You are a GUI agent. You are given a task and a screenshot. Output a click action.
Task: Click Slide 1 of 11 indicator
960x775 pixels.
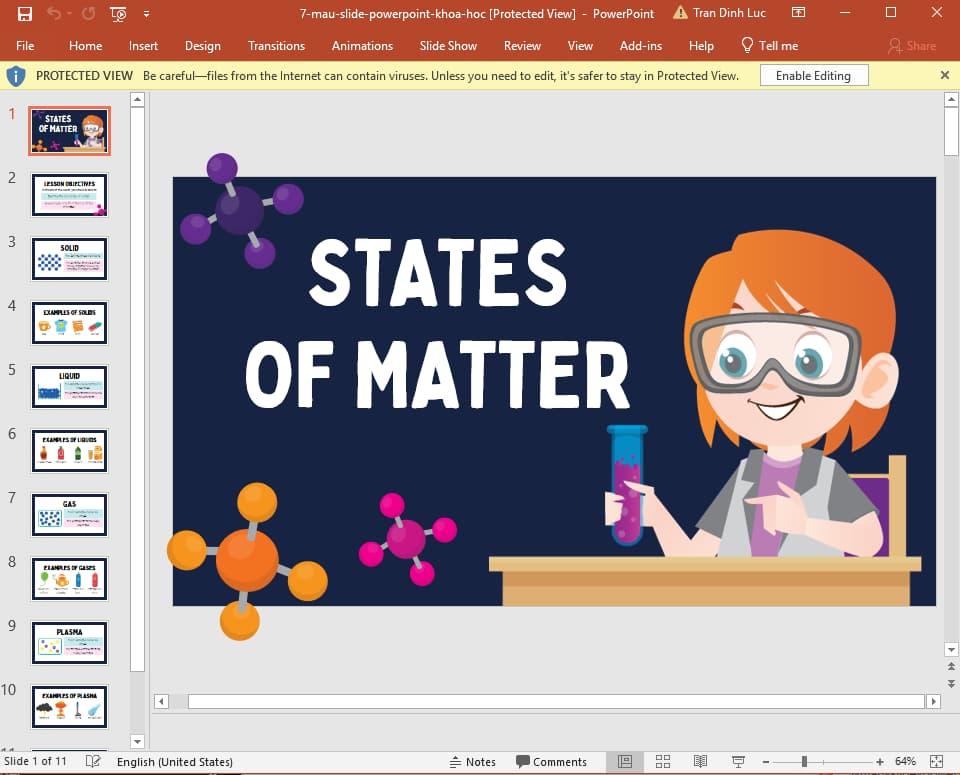(x=36, y=761)
